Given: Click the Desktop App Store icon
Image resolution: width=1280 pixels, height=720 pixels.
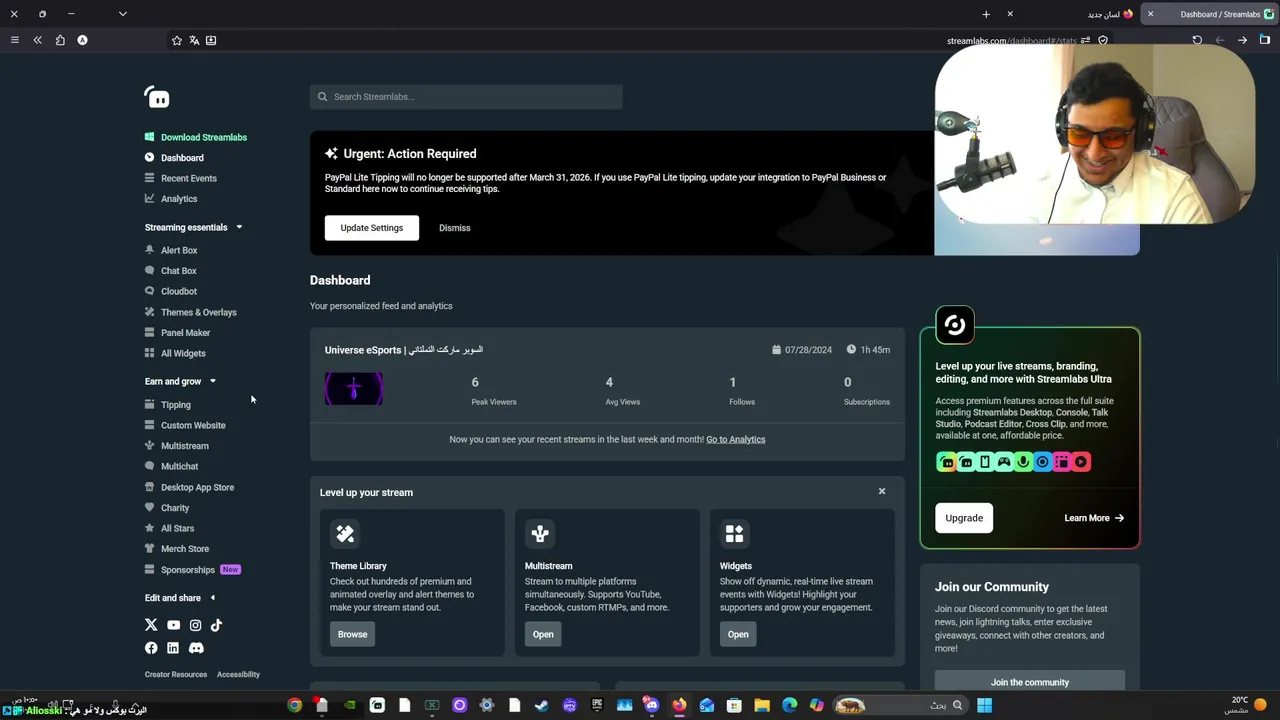Looking at the screenshot, I should pyautogui.click(x=150, y=487).
